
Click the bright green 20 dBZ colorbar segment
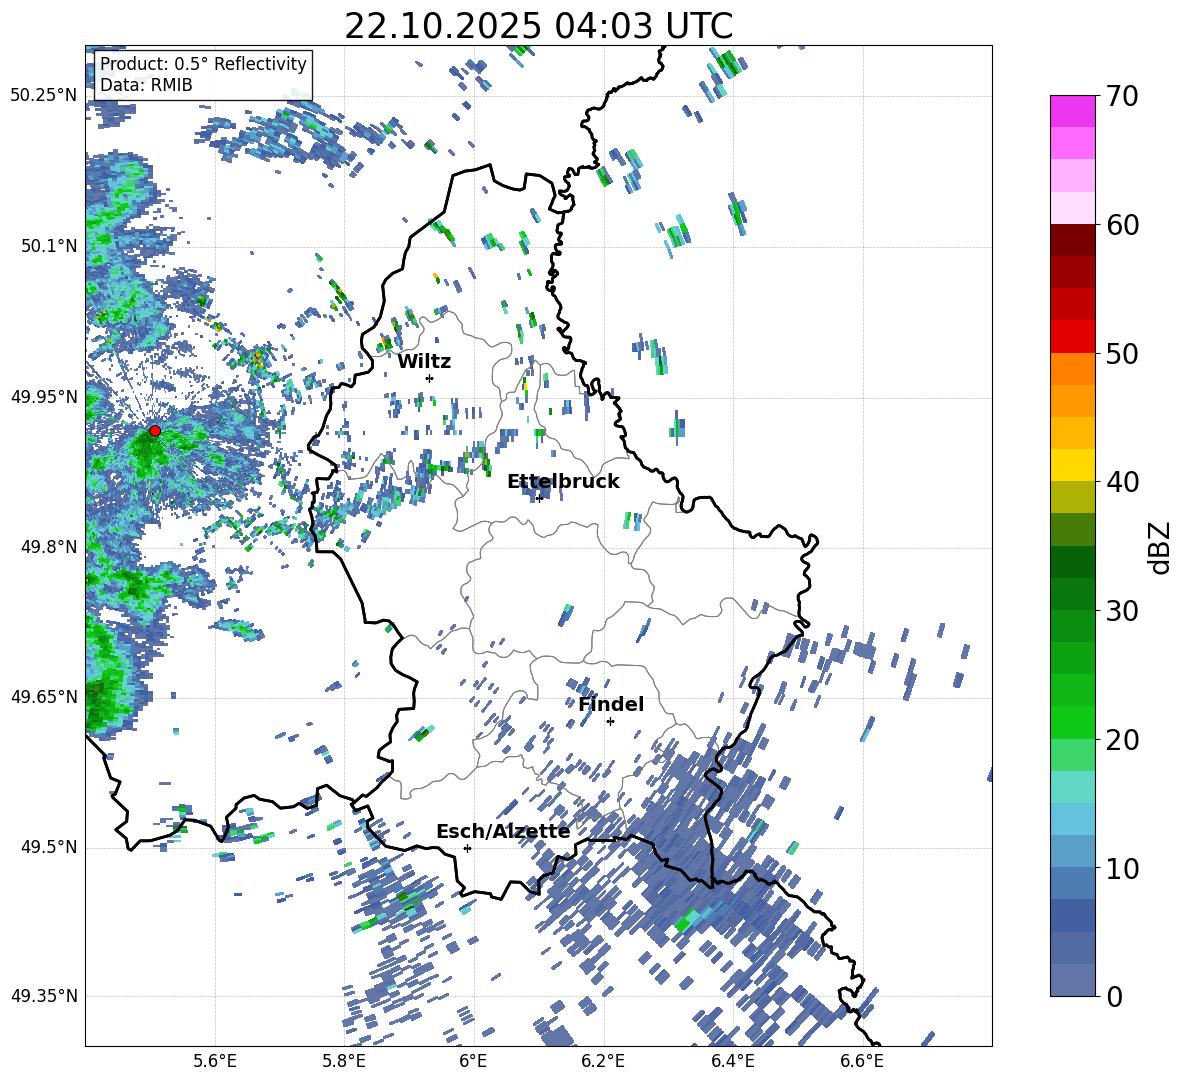(1072, 722)
